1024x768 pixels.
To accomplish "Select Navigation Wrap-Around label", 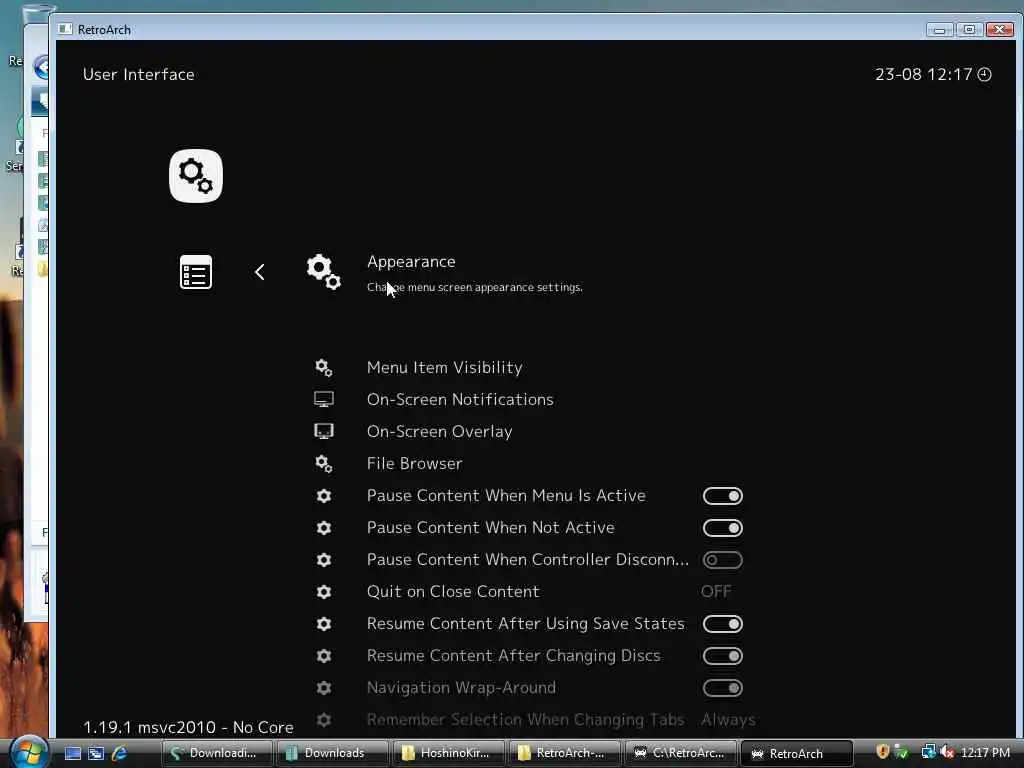I will pos(461,688).
